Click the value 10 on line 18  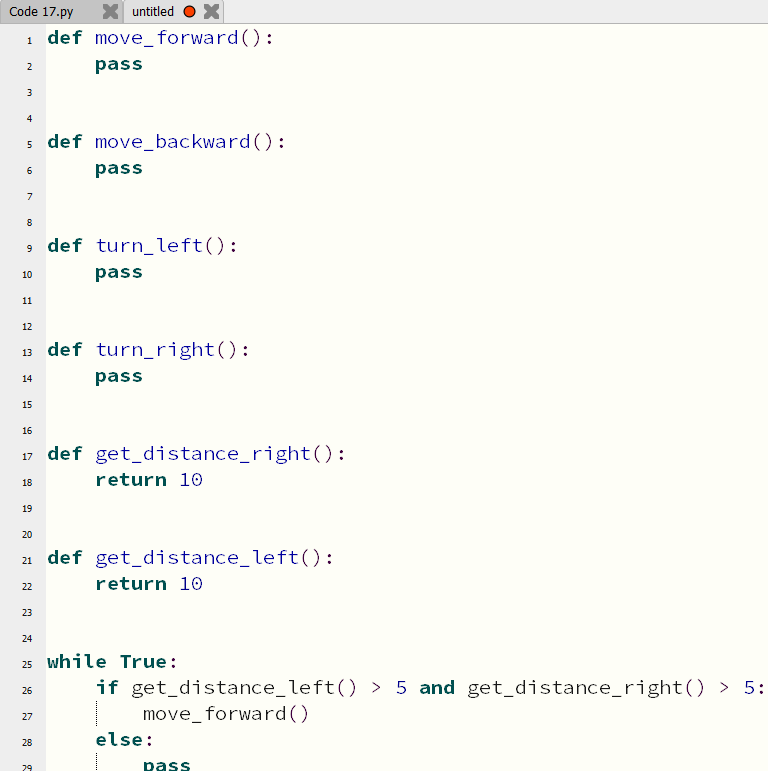(x=191, y=480)
